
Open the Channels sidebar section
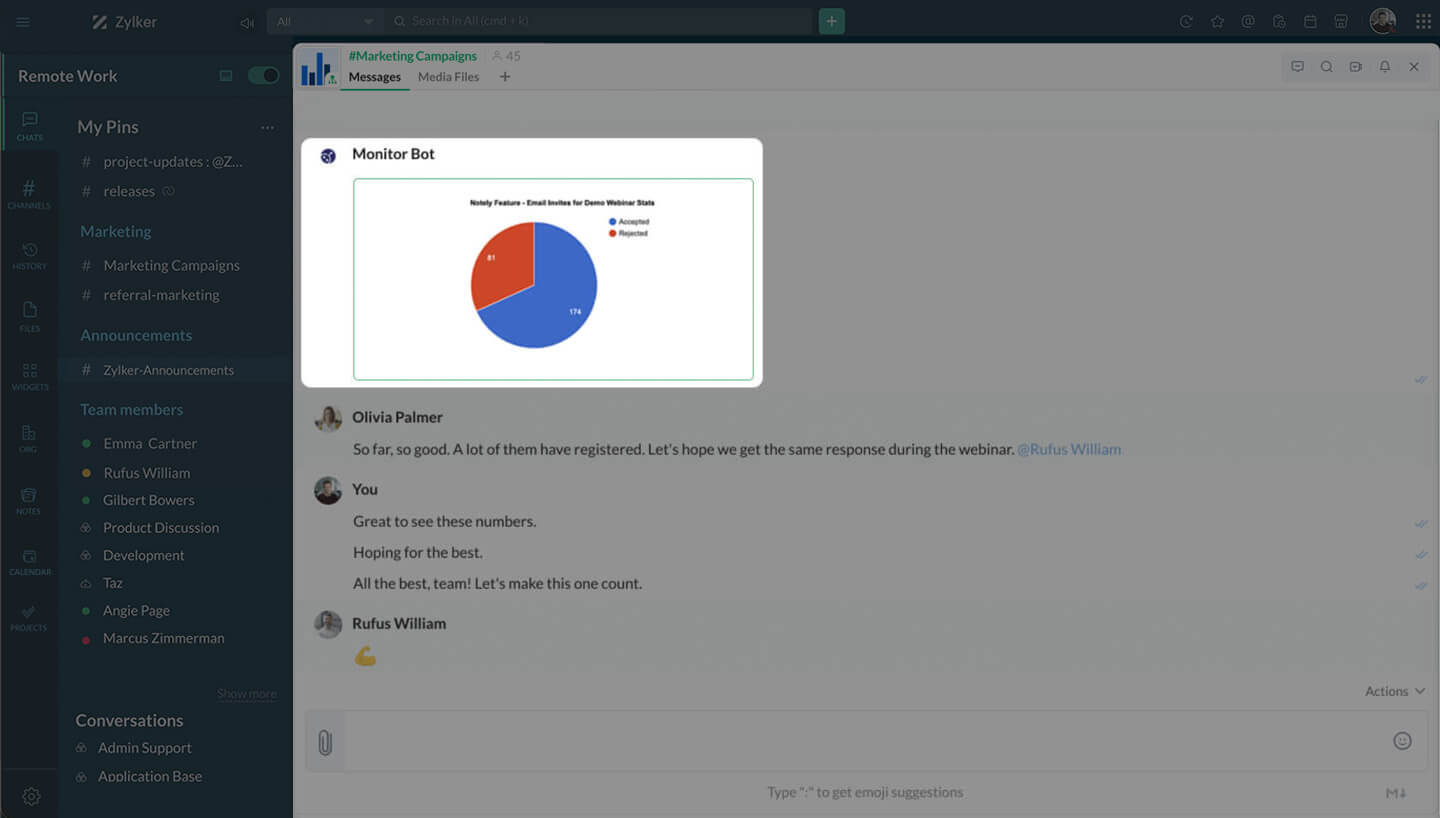(x=29, y=194)
